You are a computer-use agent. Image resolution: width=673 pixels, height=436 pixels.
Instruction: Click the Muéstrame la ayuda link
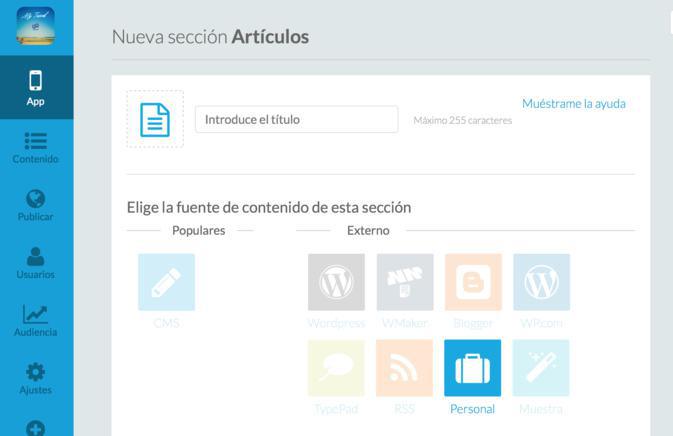click(x=573, y=103)
